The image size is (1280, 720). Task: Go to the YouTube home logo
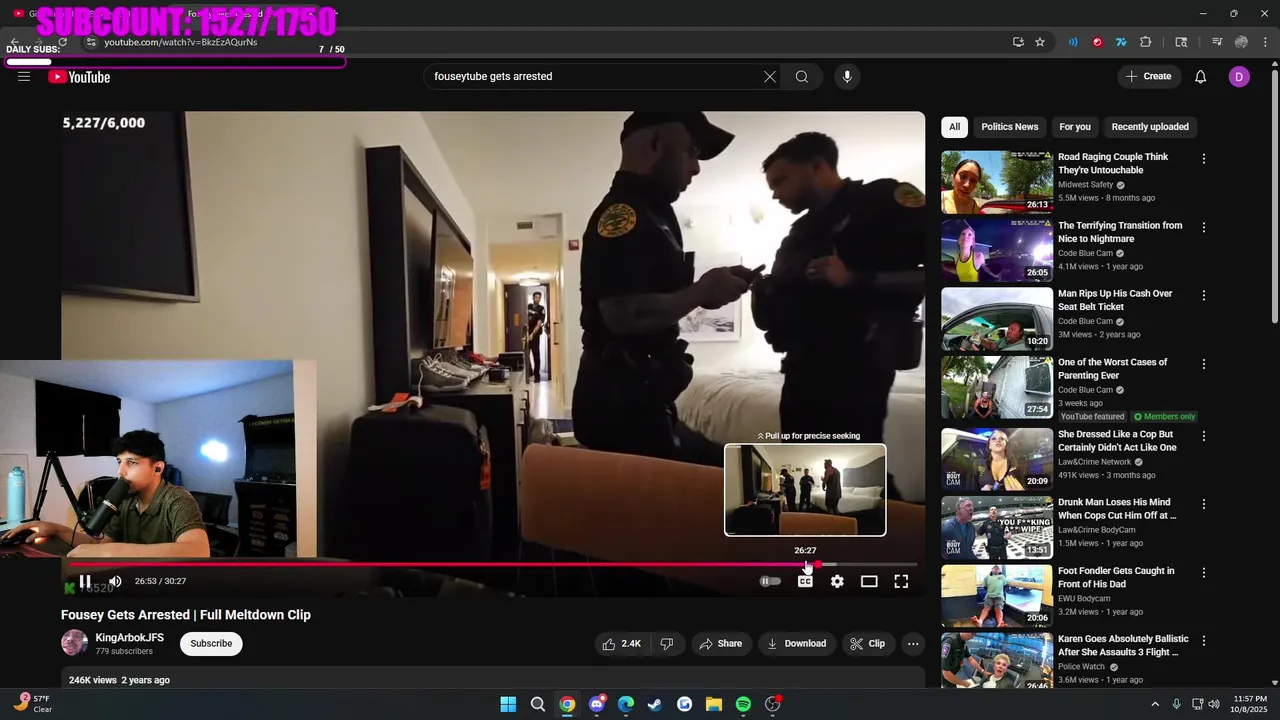79,77
